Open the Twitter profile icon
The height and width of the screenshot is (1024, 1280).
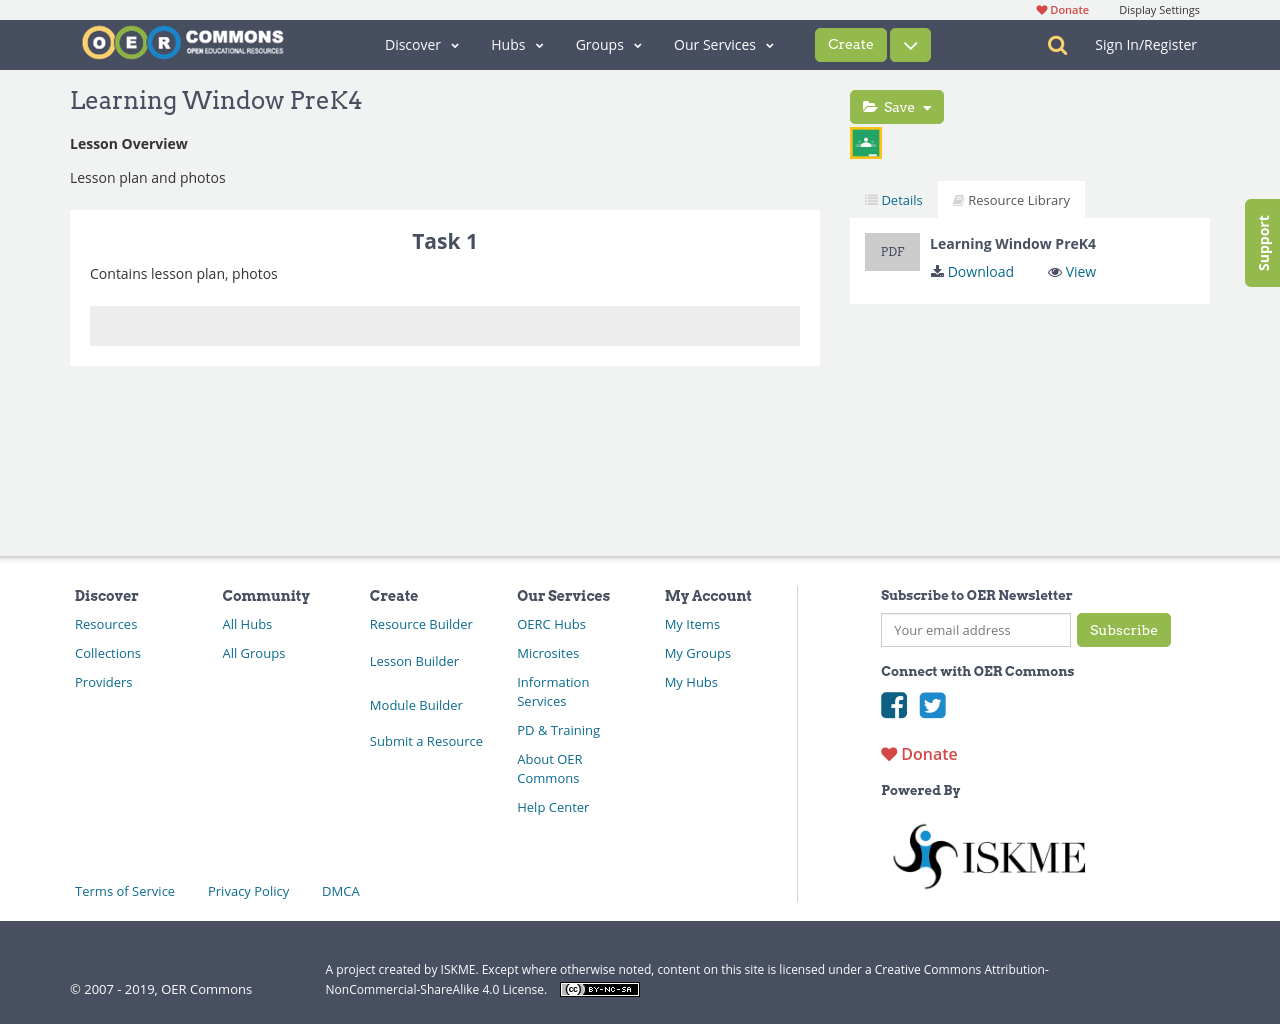point(932,705)
